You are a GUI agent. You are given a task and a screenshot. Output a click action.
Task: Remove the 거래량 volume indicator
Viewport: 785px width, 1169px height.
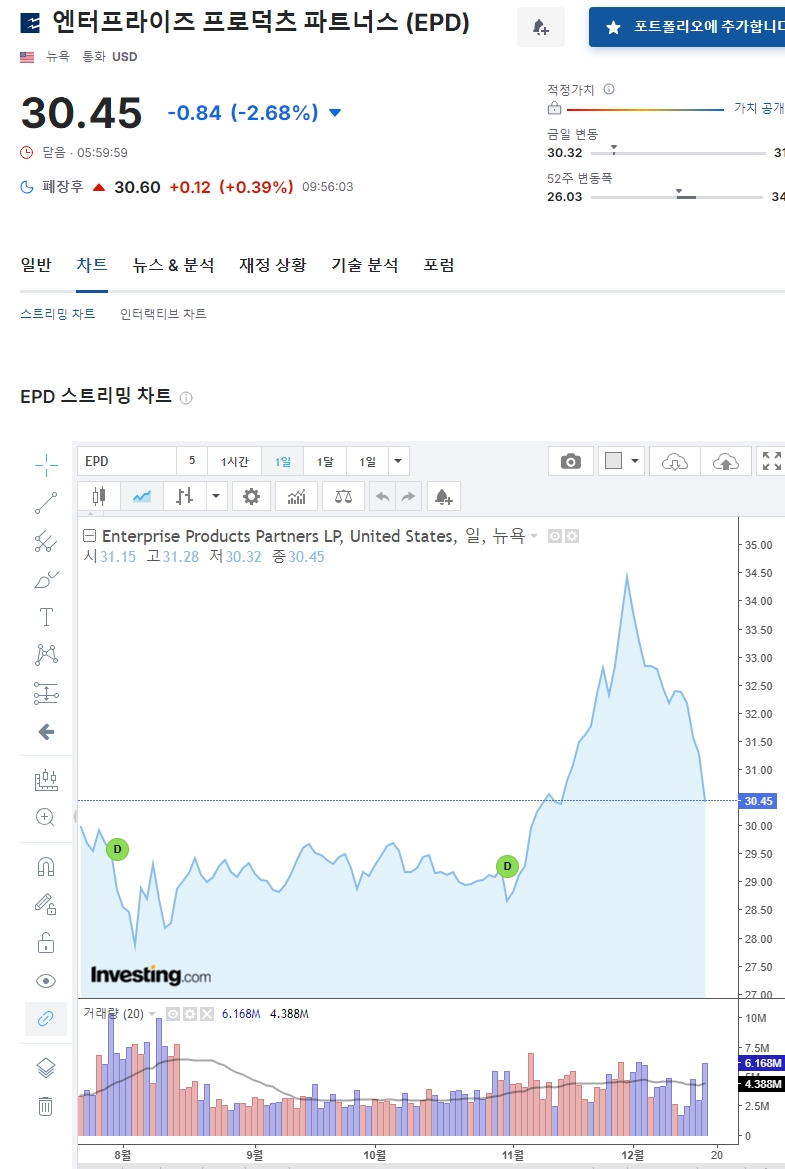coord(207,1014)
